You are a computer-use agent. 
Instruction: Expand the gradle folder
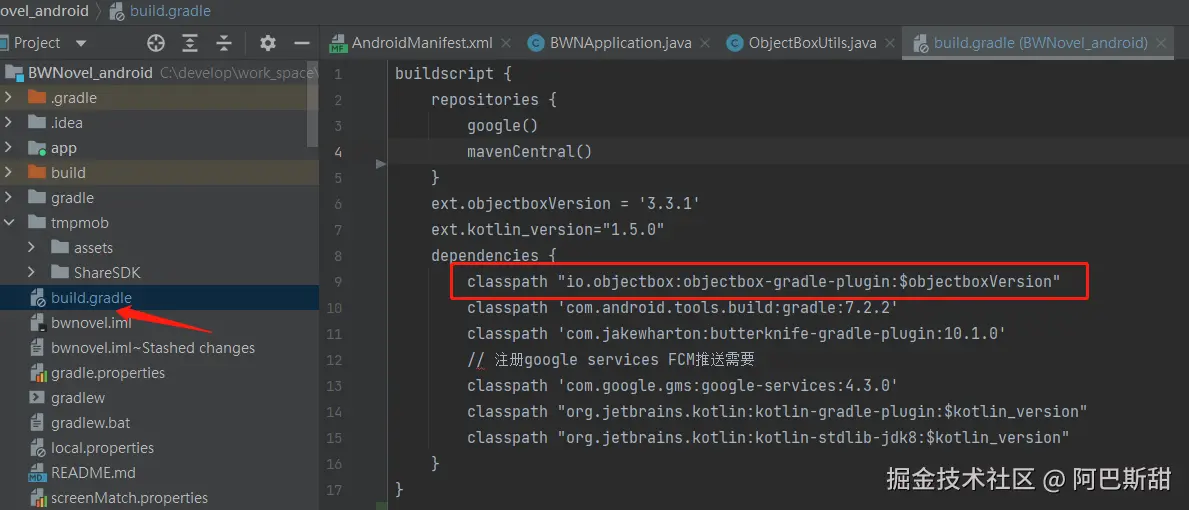click(8, 198)
